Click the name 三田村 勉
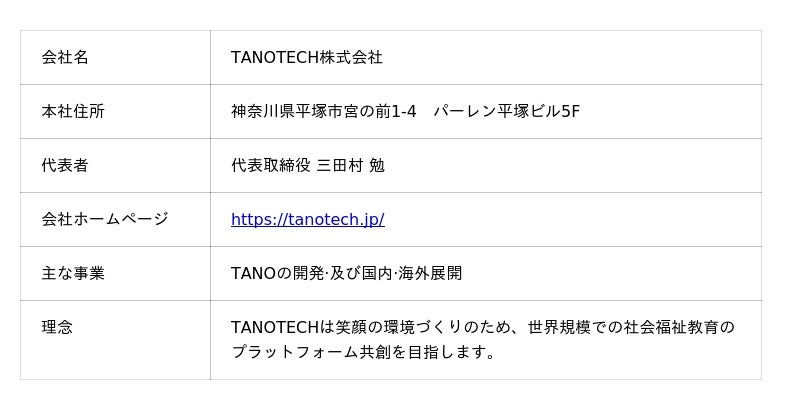This screenshot has width=800, height=410. [x=350, y=166]
